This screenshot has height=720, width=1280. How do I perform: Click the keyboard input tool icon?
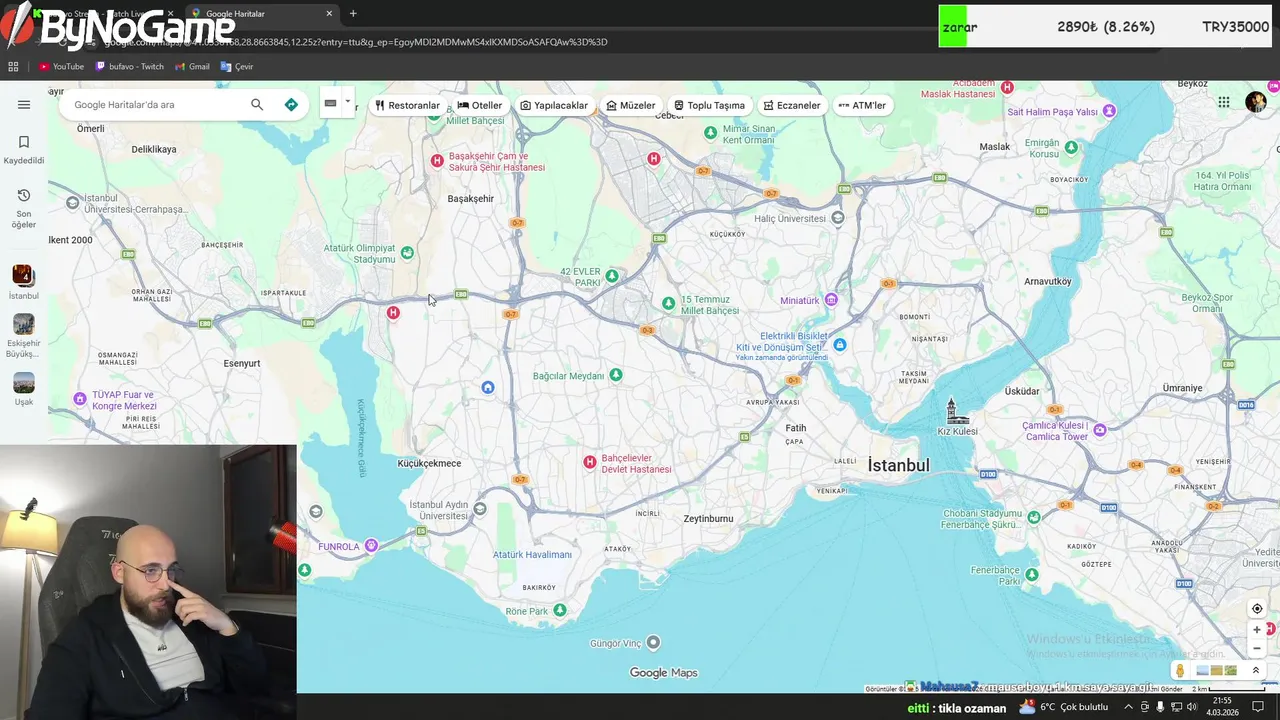coord(330,103)
